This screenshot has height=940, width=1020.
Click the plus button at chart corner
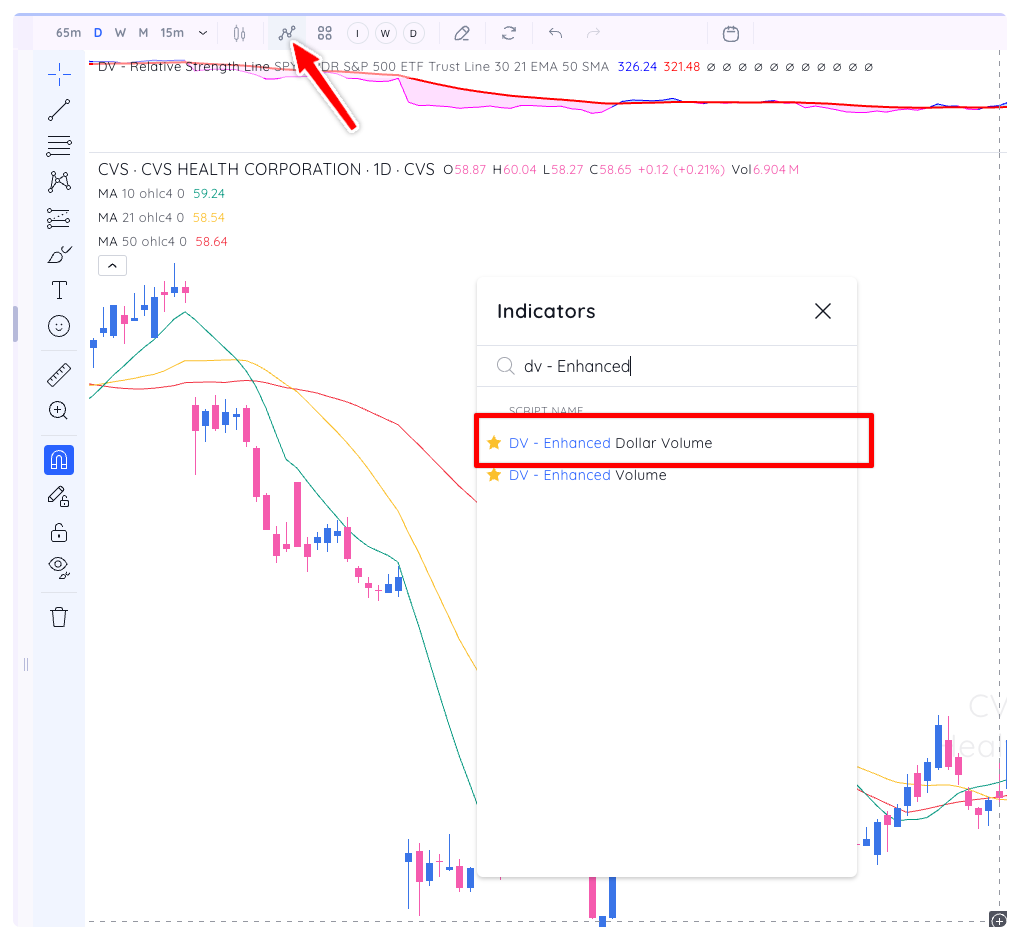[999, 920]
